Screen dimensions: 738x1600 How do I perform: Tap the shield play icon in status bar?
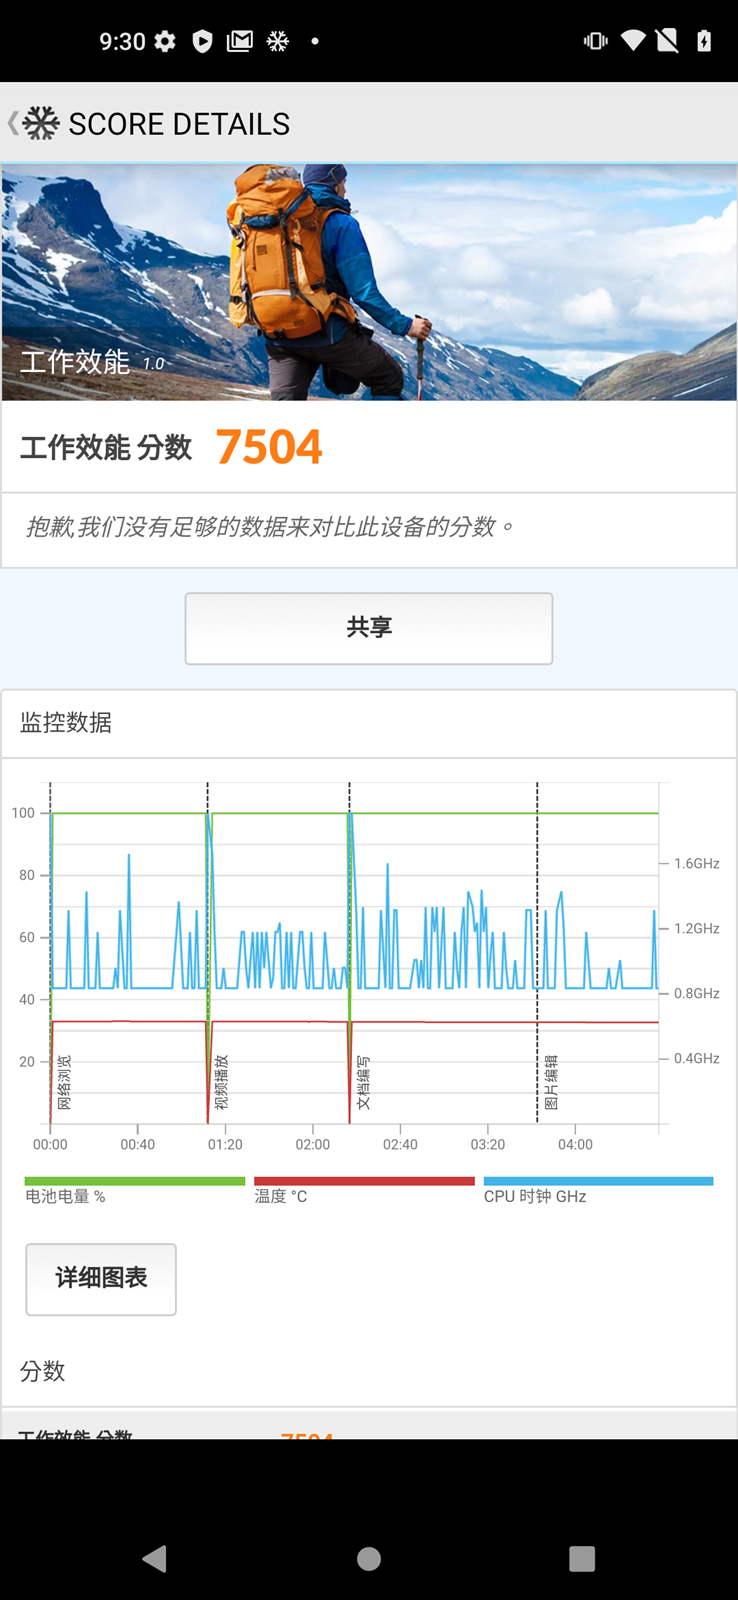[x=202, y=41]
